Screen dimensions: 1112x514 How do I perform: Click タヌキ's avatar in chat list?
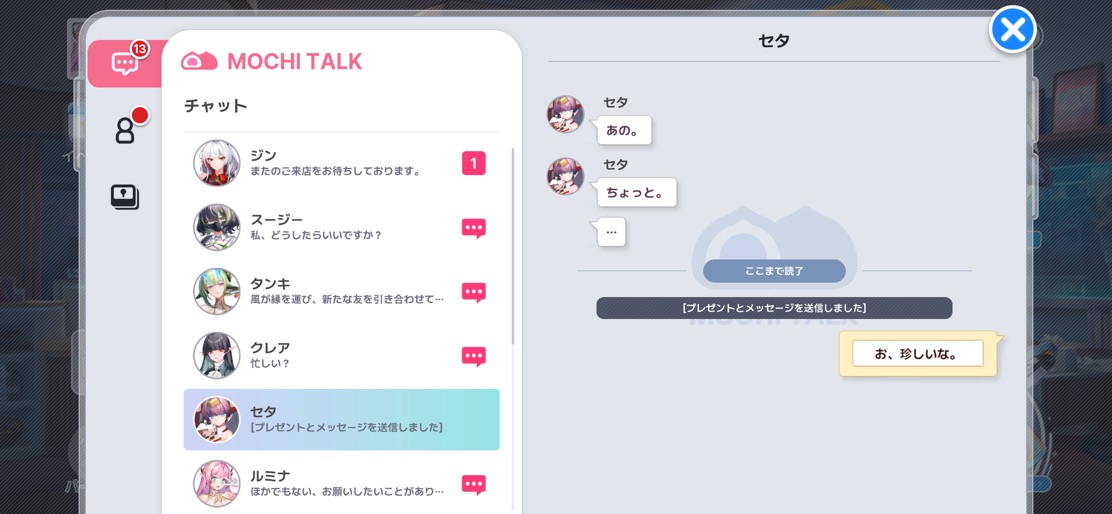pyautogui.click(x=217, y=291)
